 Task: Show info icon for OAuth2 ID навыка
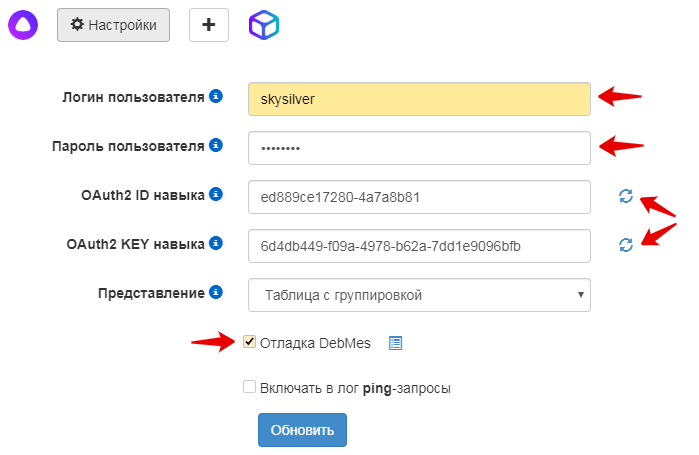click(215, 195)
